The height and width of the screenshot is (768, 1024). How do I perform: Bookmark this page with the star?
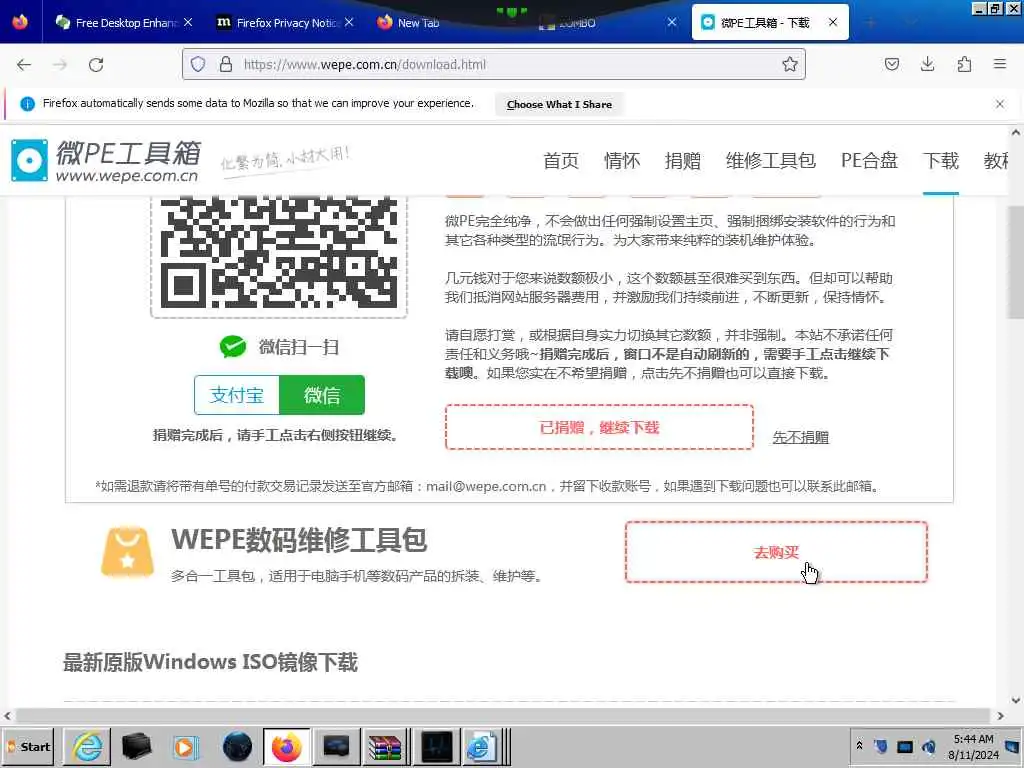click(x=790, y=64)
